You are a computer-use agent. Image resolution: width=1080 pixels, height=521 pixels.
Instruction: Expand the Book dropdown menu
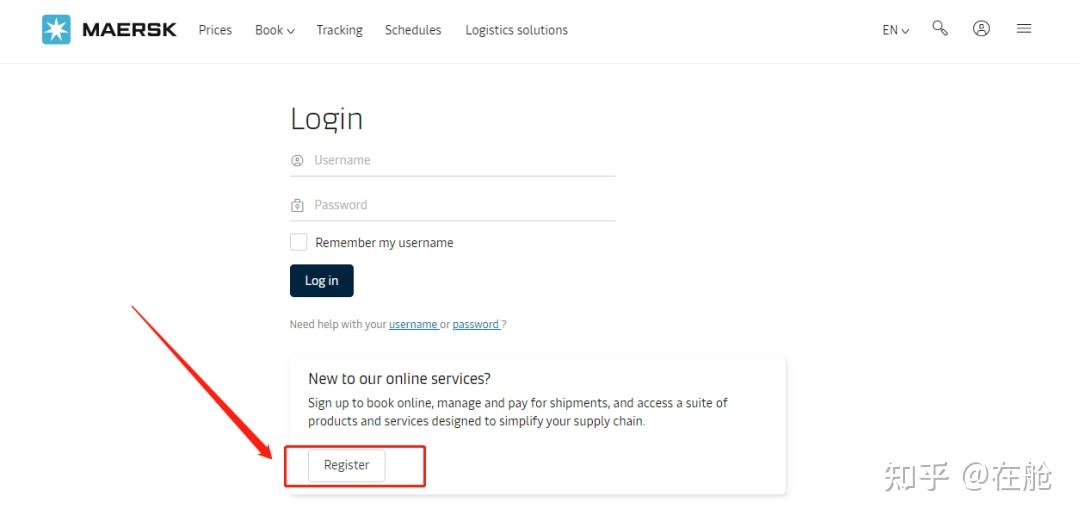pos(274,30)
